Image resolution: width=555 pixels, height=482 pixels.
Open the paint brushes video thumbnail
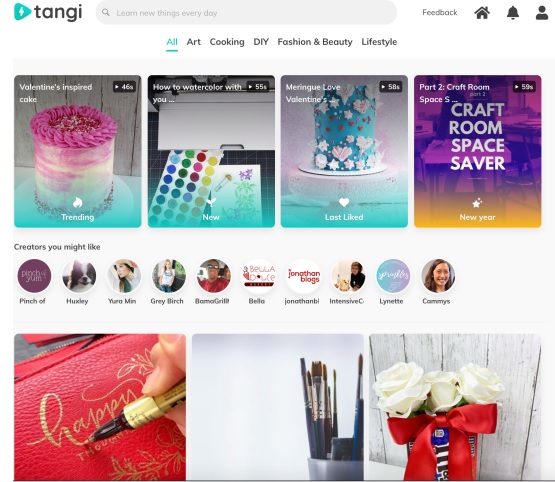coord(278,407)
